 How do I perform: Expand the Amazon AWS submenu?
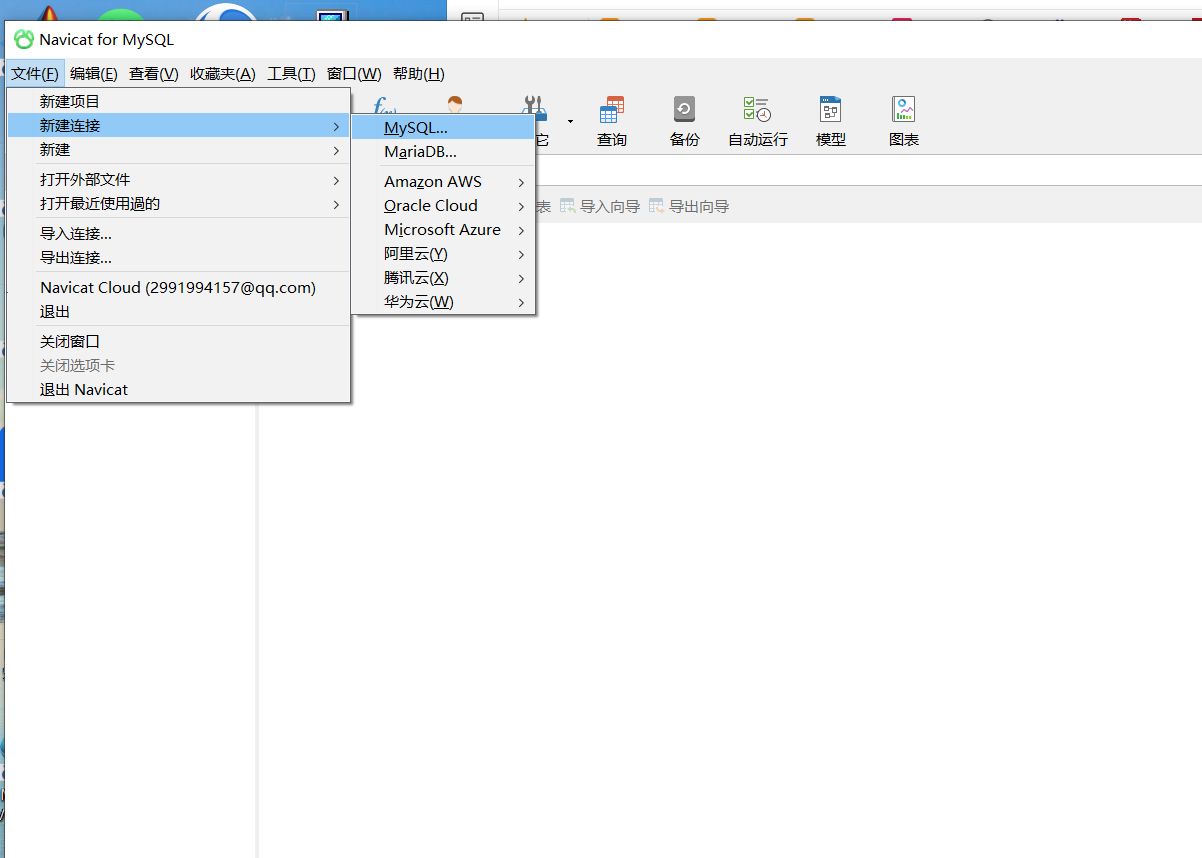click(x=444, y=182)
